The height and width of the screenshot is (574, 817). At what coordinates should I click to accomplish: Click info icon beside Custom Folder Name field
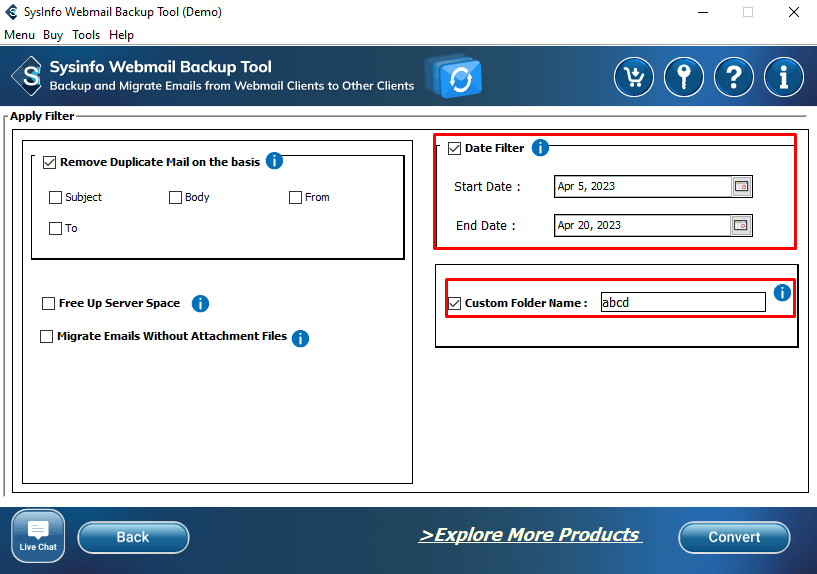click(x=782, y=293)
